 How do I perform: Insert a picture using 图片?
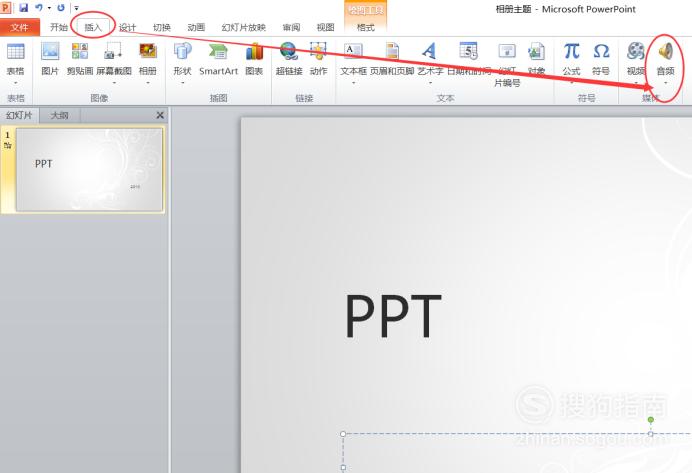point(50,52)
